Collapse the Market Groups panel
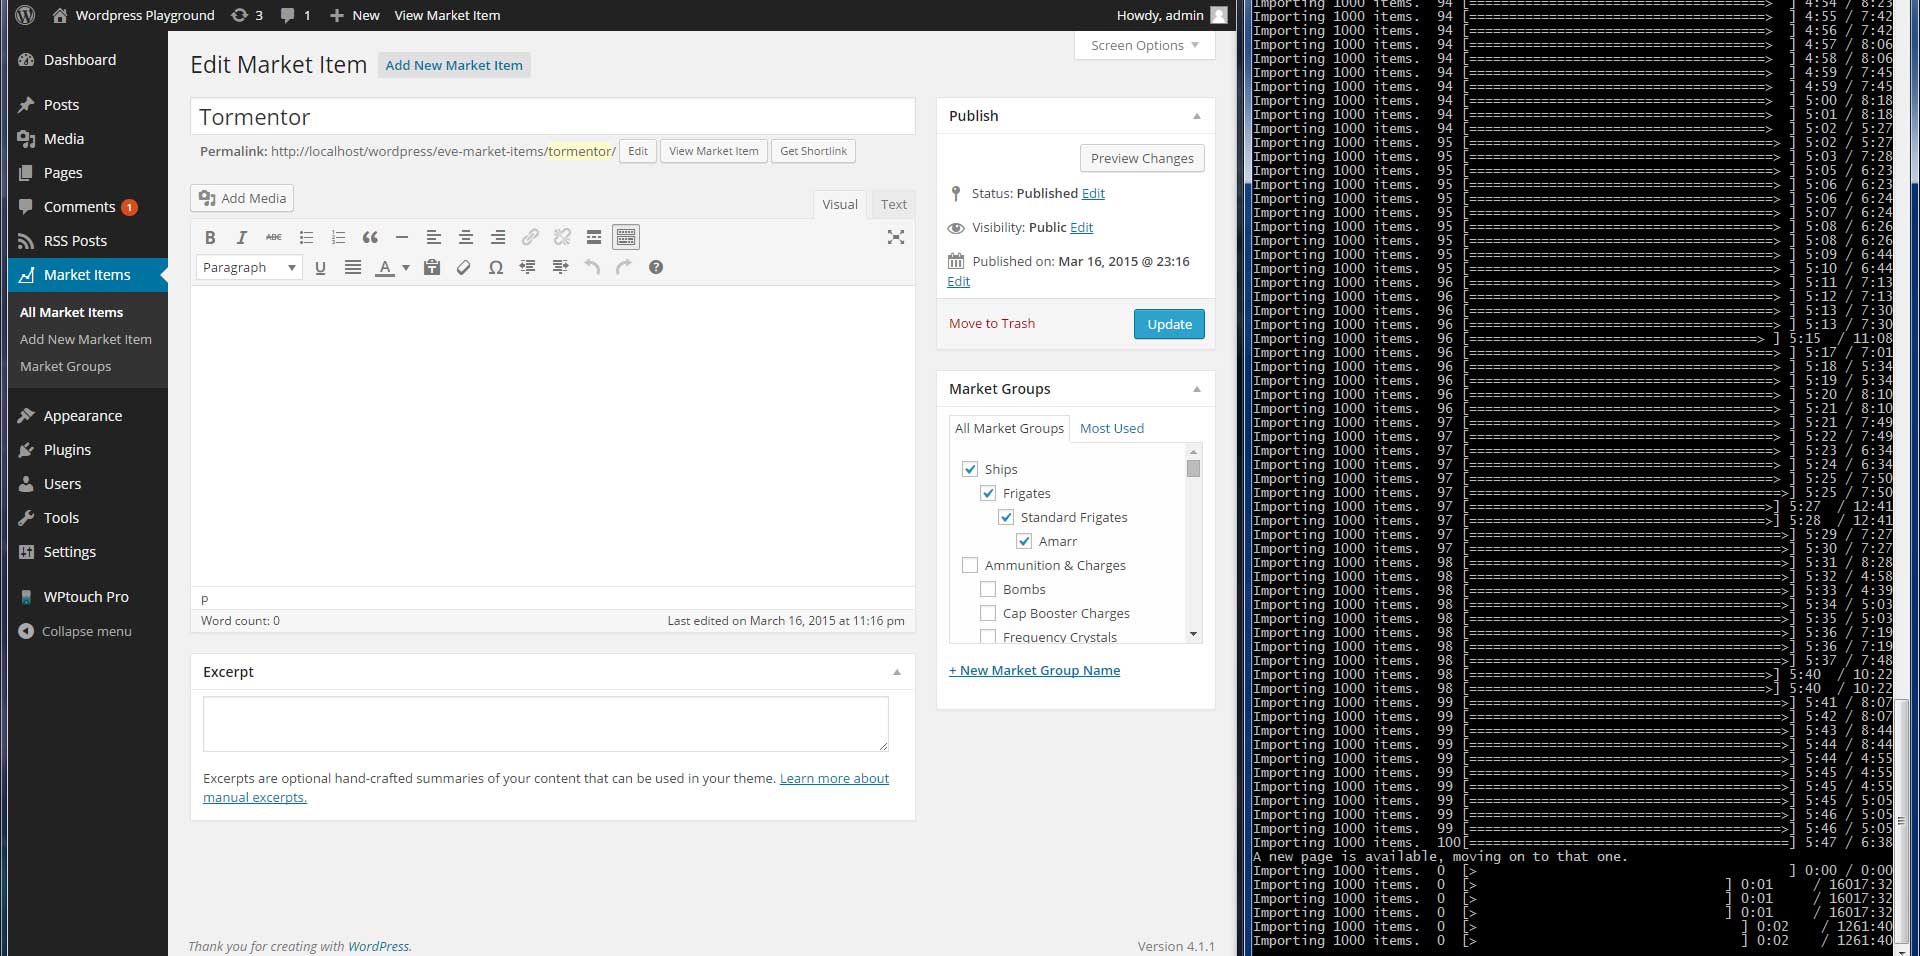1920x956 pixels. 1197,389
